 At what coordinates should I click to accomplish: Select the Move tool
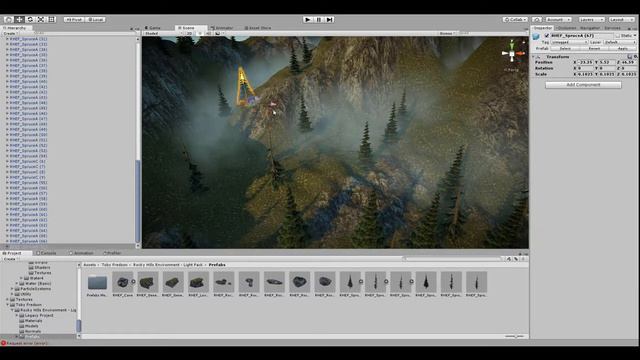19,19
